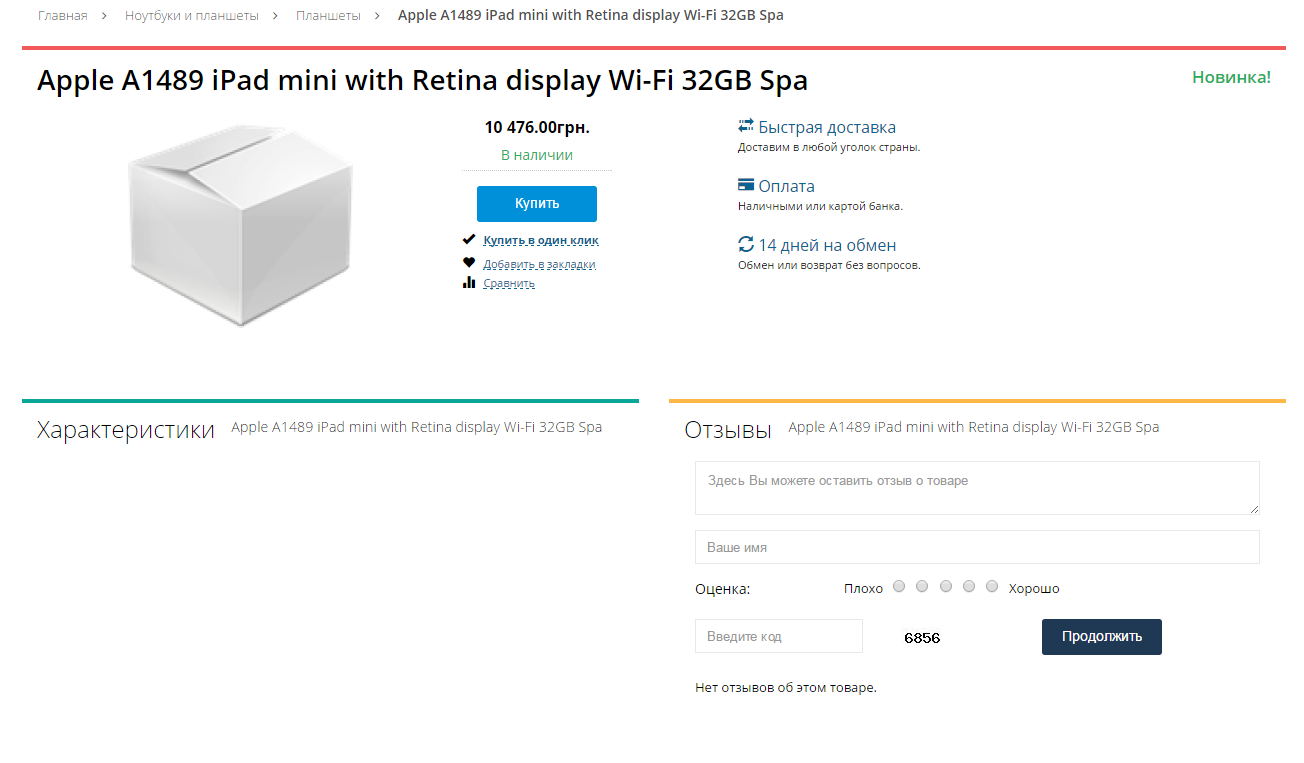Click the product name beside Отзывы
This screenshot has width=1304, height=763.
tap(974, 427)
